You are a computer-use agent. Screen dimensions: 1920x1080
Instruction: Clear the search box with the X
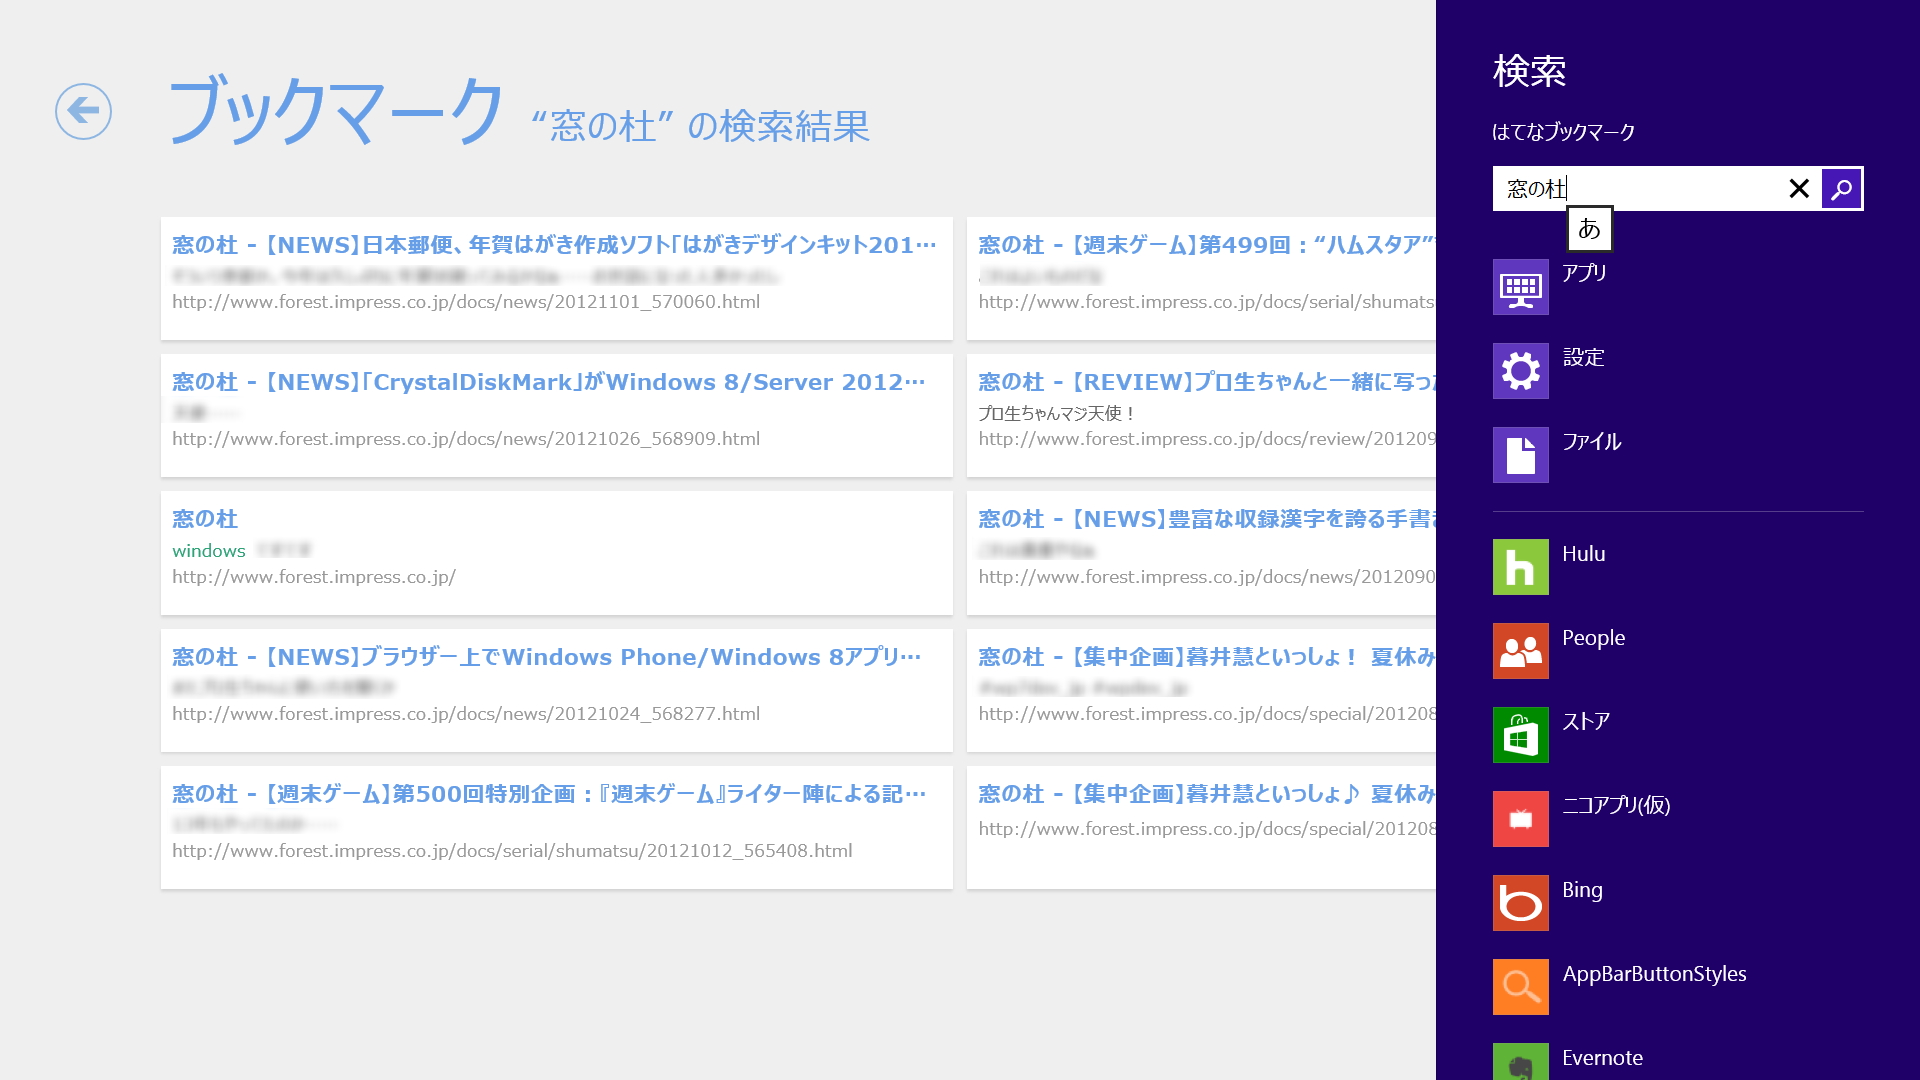1798,188
